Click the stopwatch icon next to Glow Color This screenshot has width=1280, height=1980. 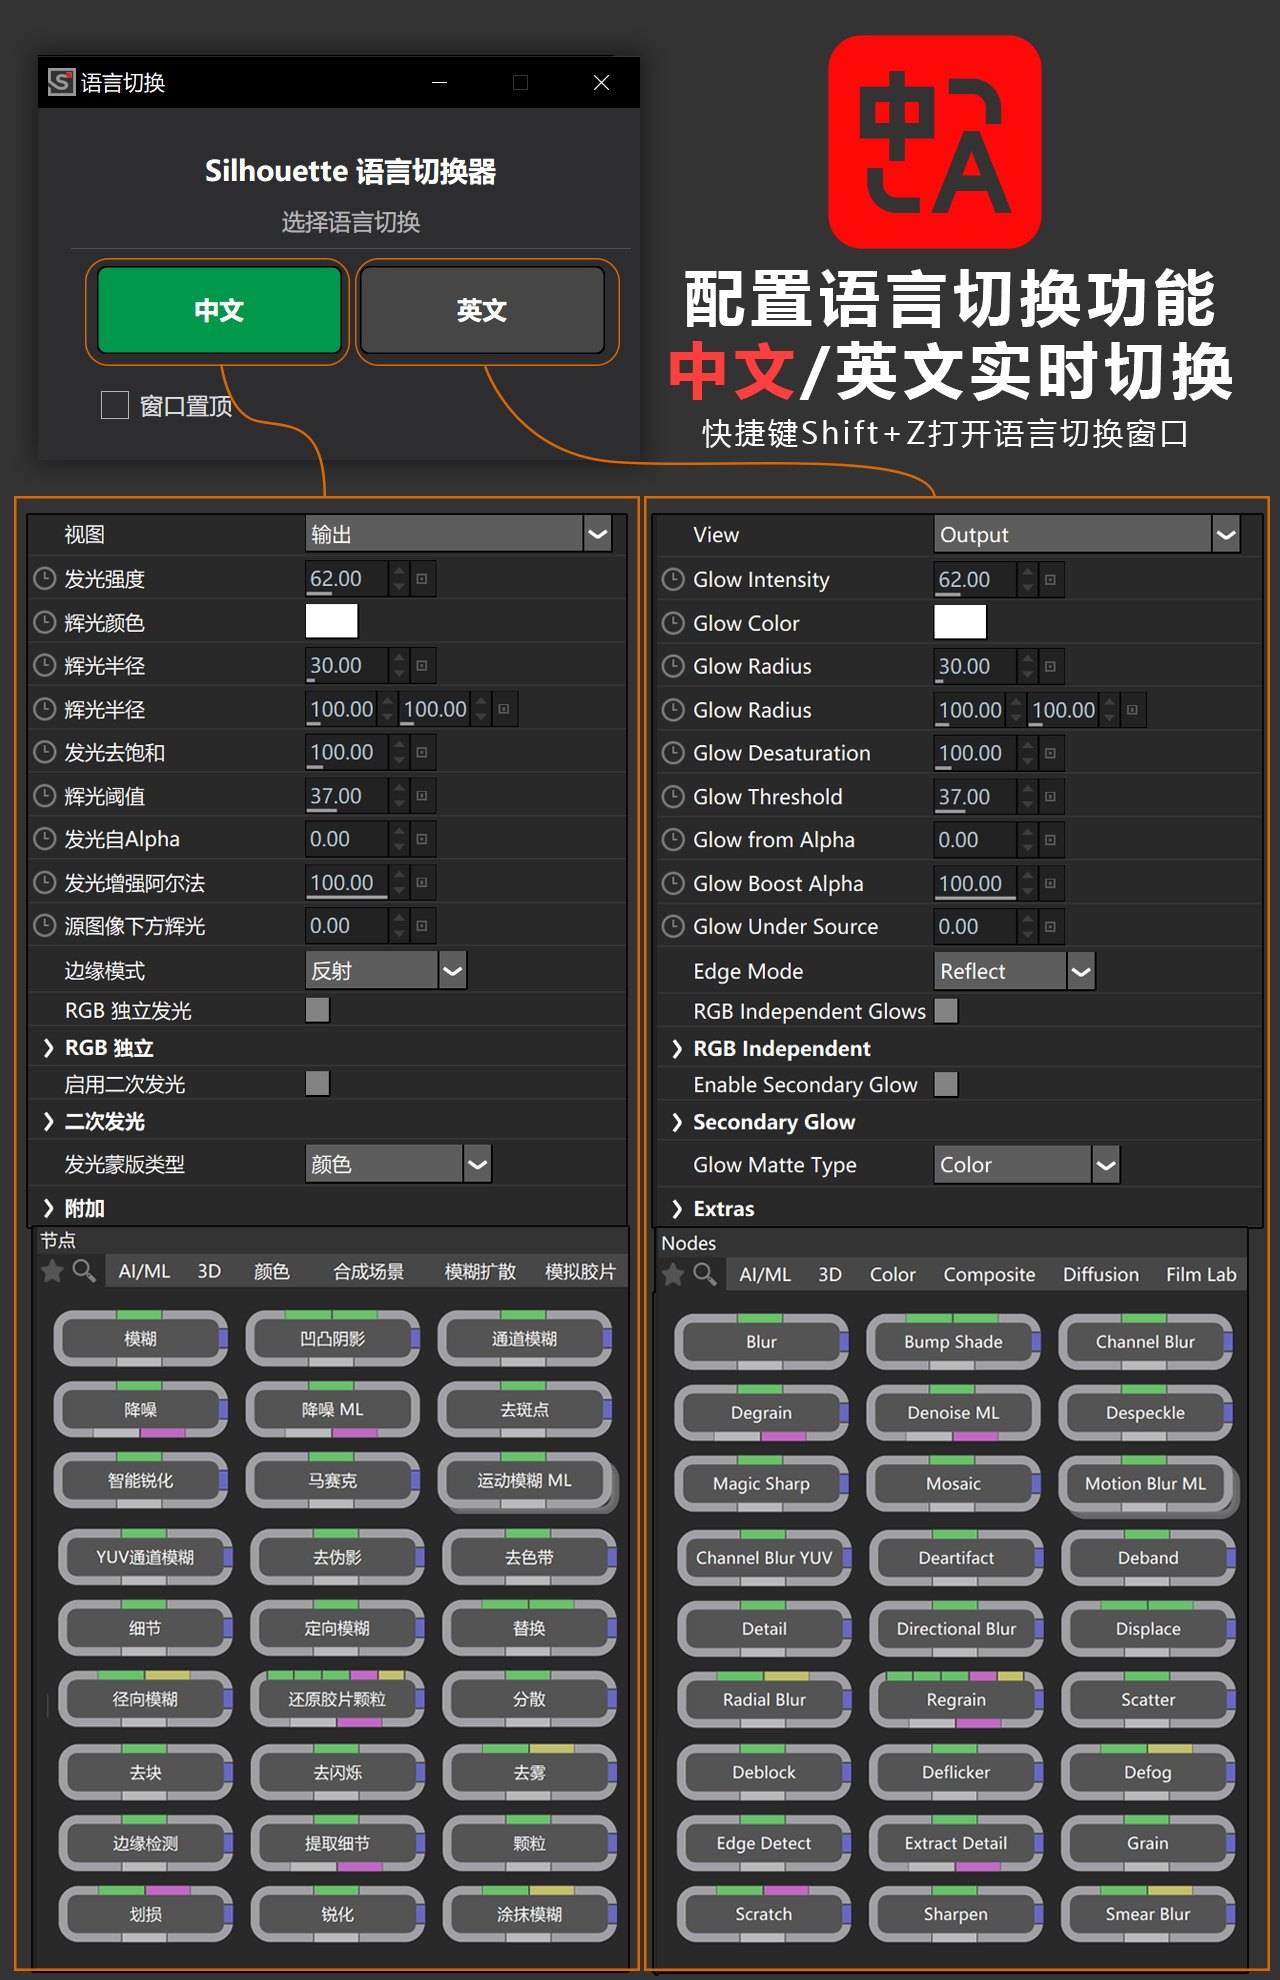673,623
